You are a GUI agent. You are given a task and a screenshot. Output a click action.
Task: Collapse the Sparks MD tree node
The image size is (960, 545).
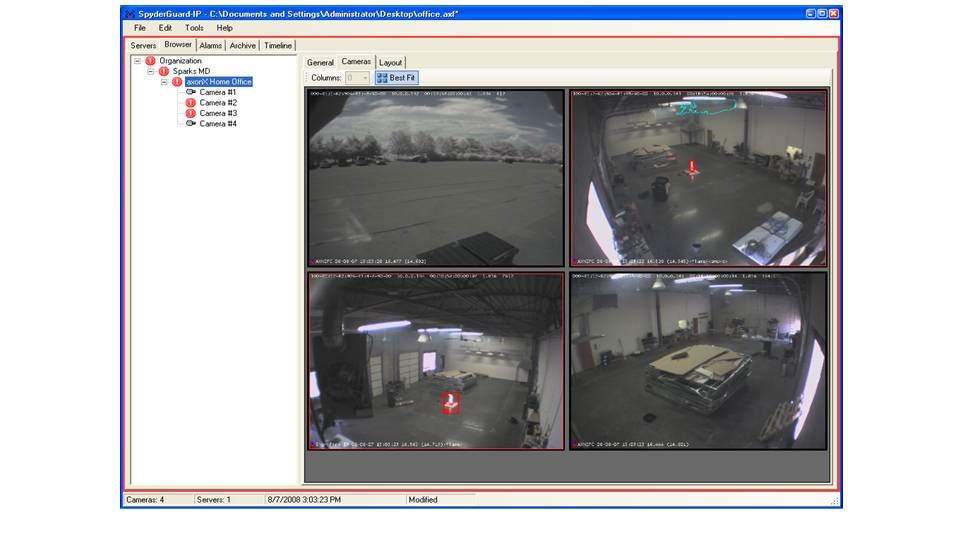pos(150,72)
